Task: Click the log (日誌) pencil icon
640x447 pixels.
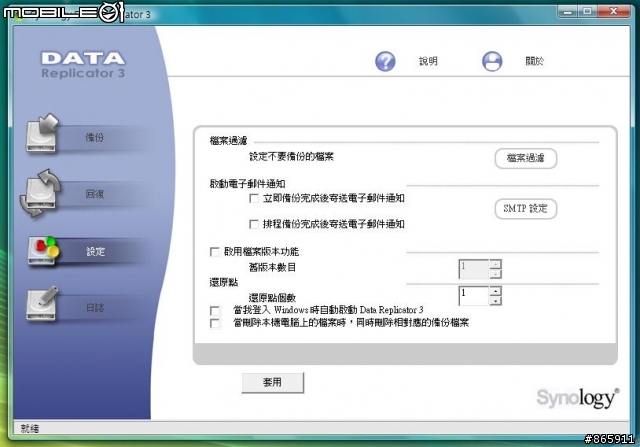Action: (42, 303)
